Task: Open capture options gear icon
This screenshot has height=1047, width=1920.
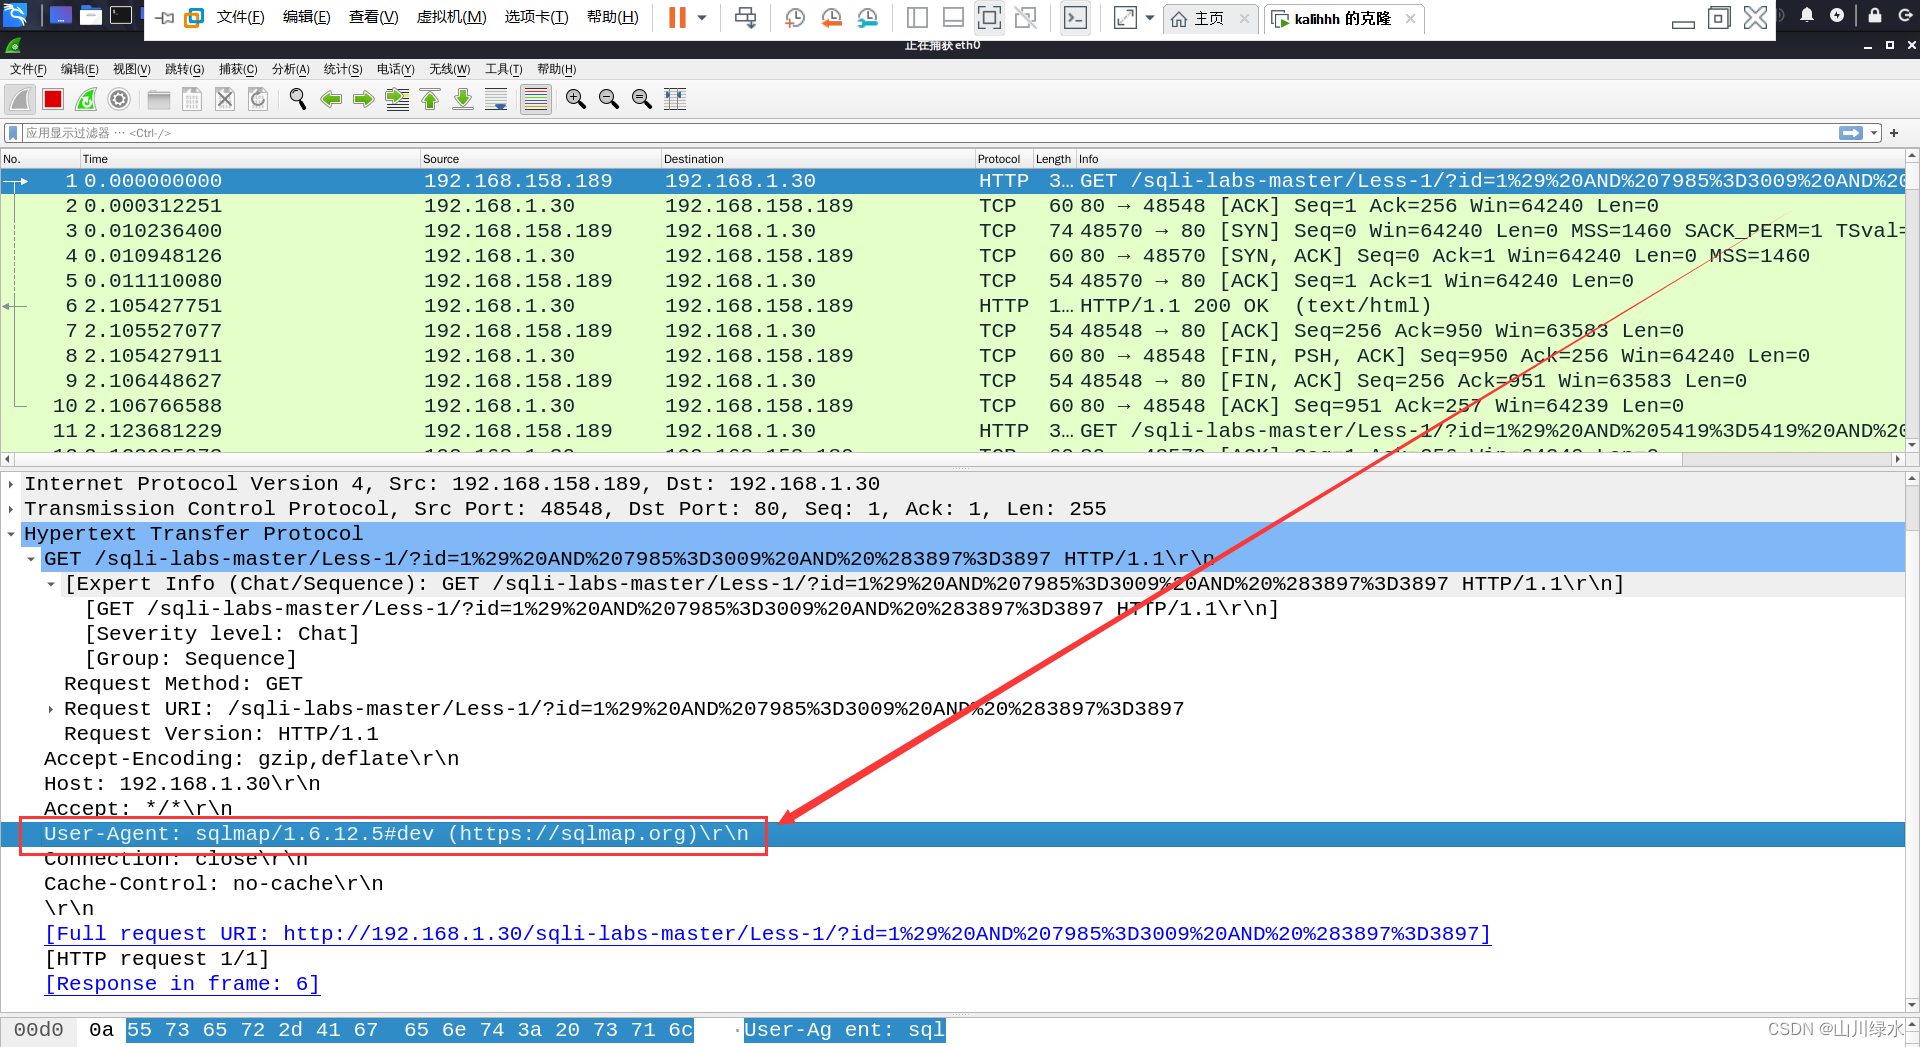Action: tap(119, 99)
